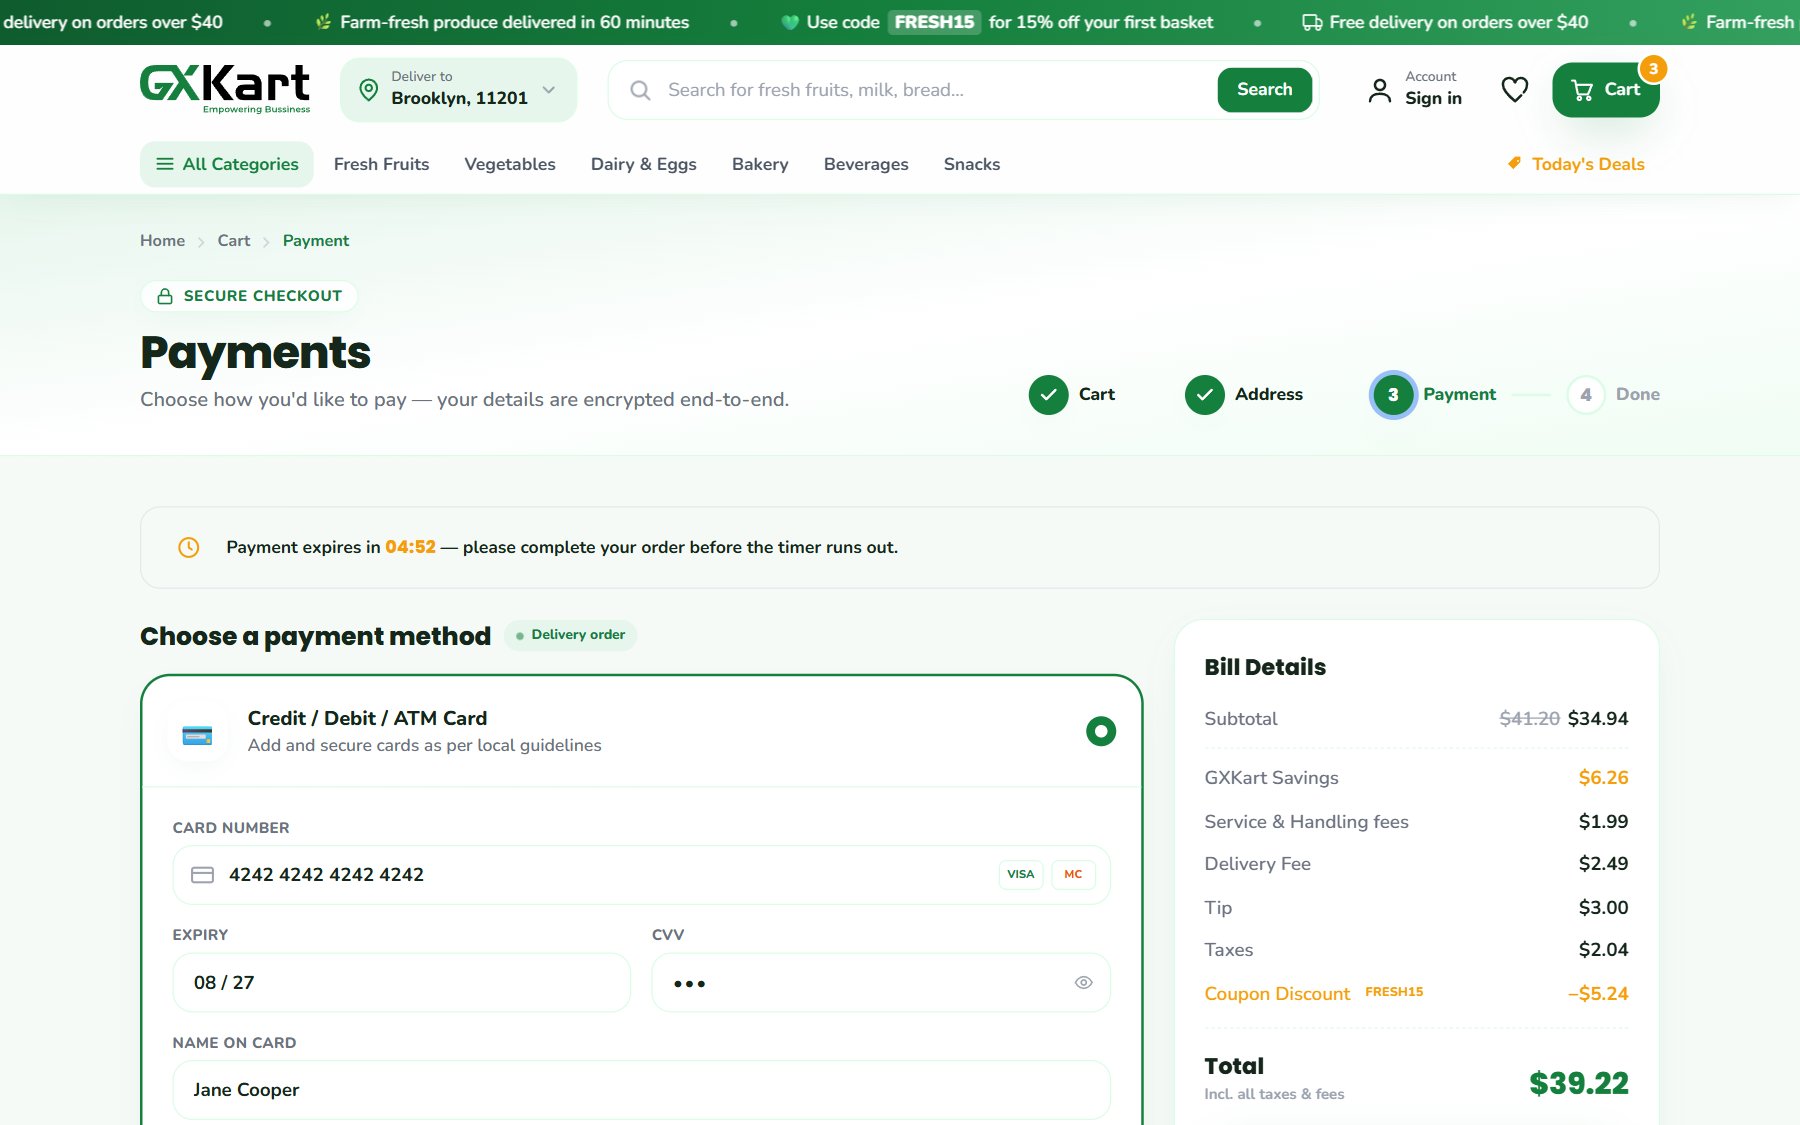Click the Card Number field
This screenshot has height=1125, width=1800.
(x=641, y=875)
